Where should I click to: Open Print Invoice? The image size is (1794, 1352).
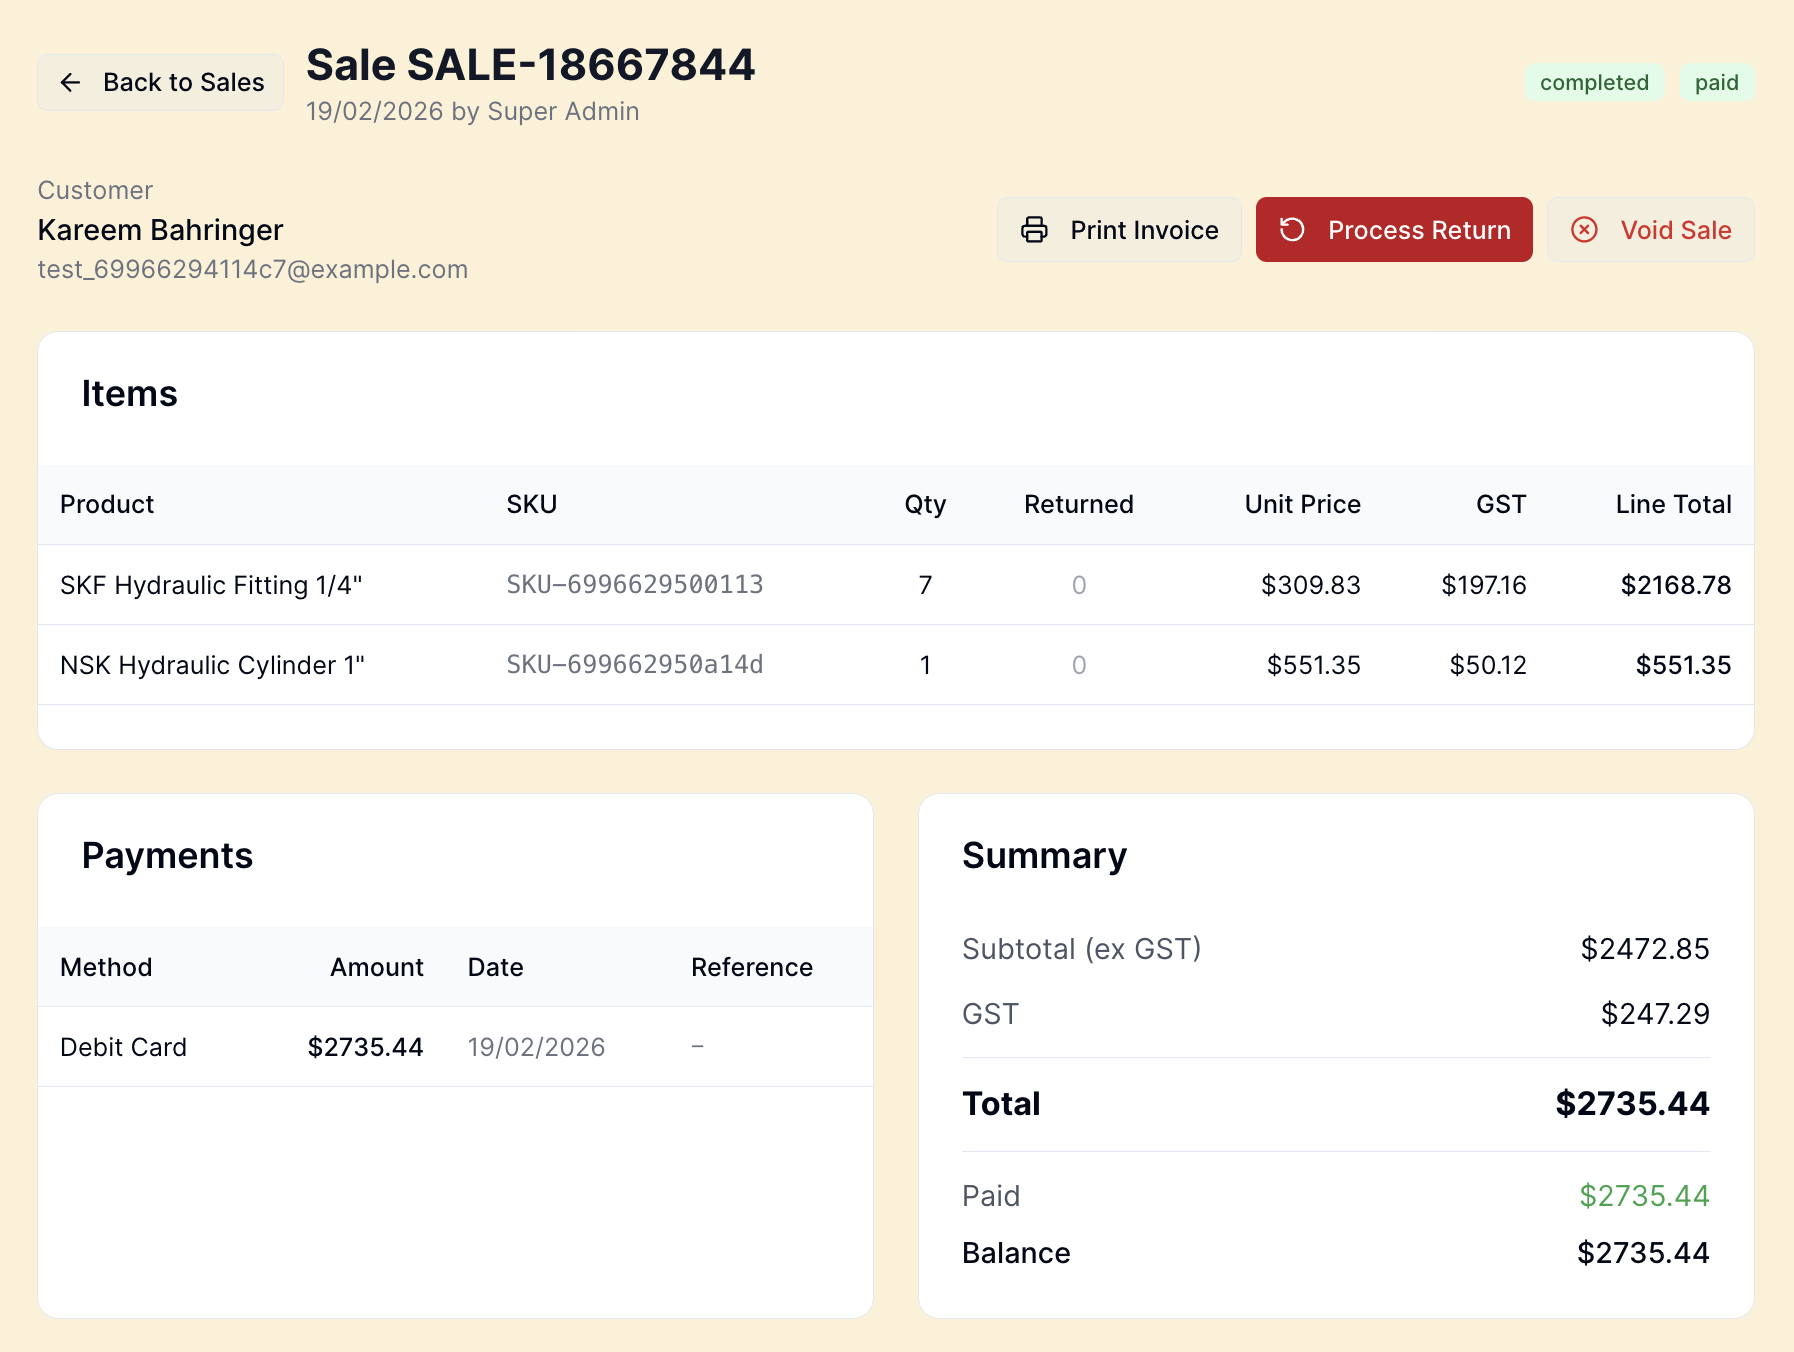[1119, 230]
